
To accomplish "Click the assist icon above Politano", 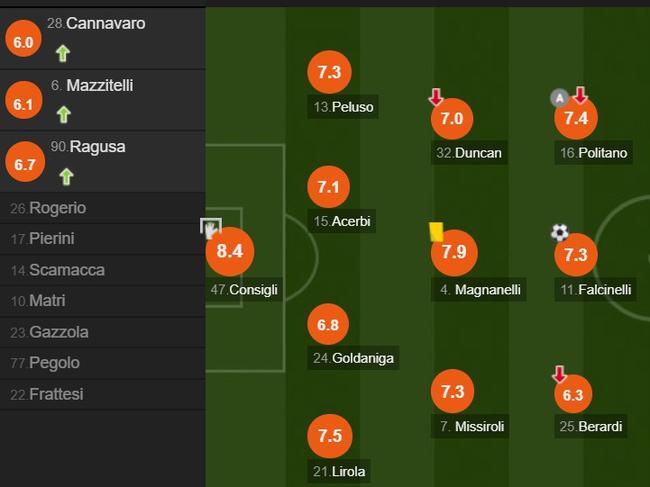I will (560, 97).
